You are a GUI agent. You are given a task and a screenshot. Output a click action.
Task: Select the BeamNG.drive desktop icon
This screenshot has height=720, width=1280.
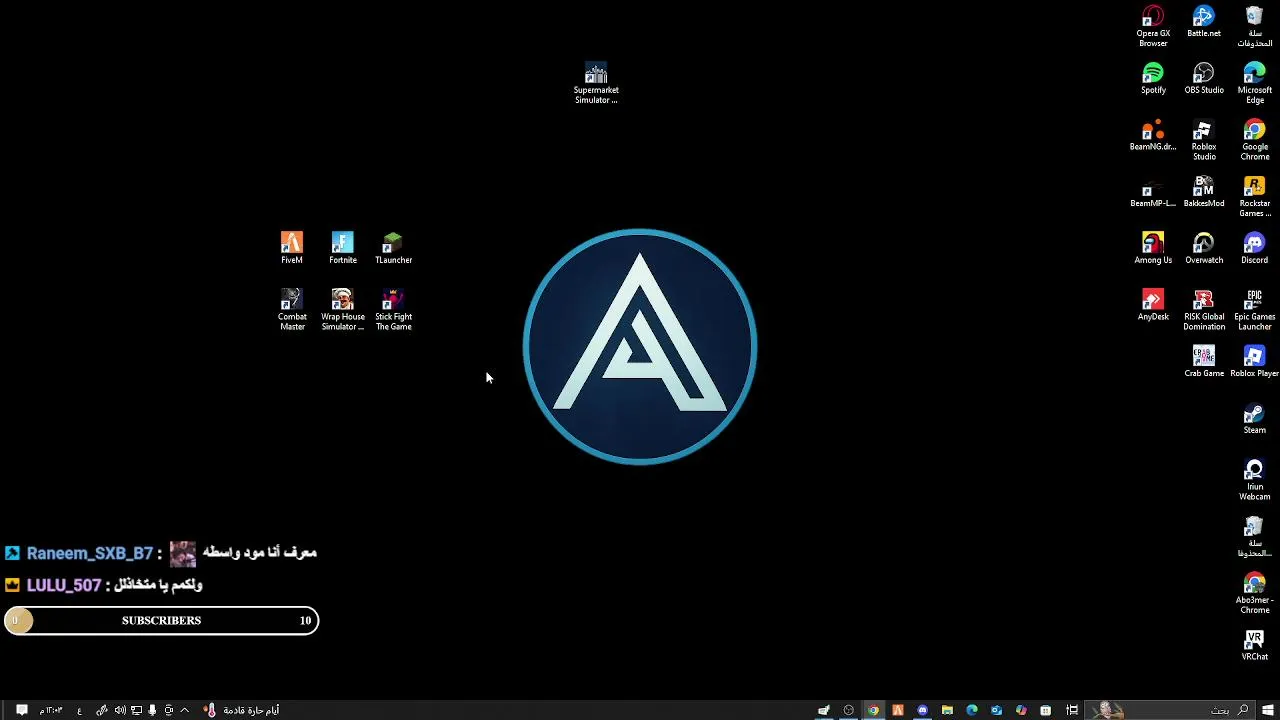click(1153, 136)
